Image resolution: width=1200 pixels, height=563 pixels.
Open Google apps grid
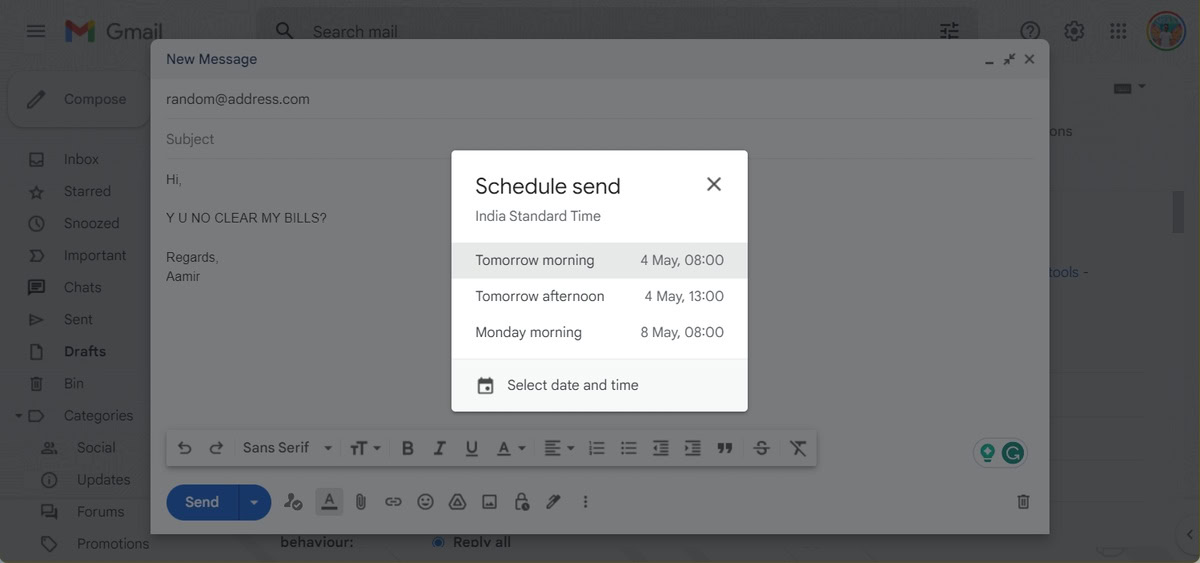pyautogui.click(x=1118, y=31)
